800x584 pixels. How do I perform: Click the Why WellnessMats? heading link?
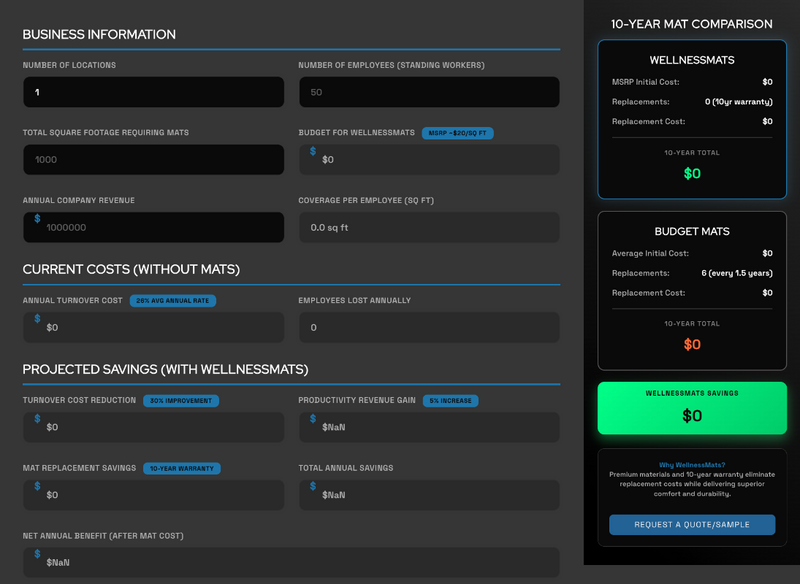point(690,464)
